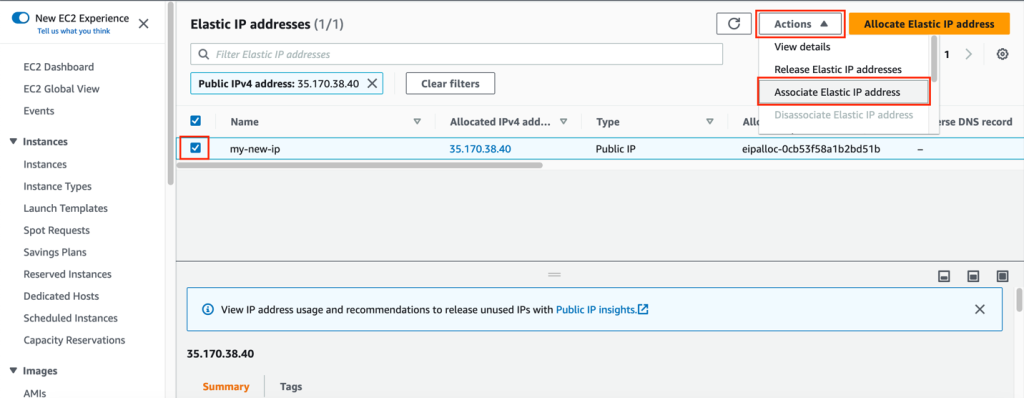1024x398 pixels.
Task: Open Launch Templates
Action: click(65, 208)
